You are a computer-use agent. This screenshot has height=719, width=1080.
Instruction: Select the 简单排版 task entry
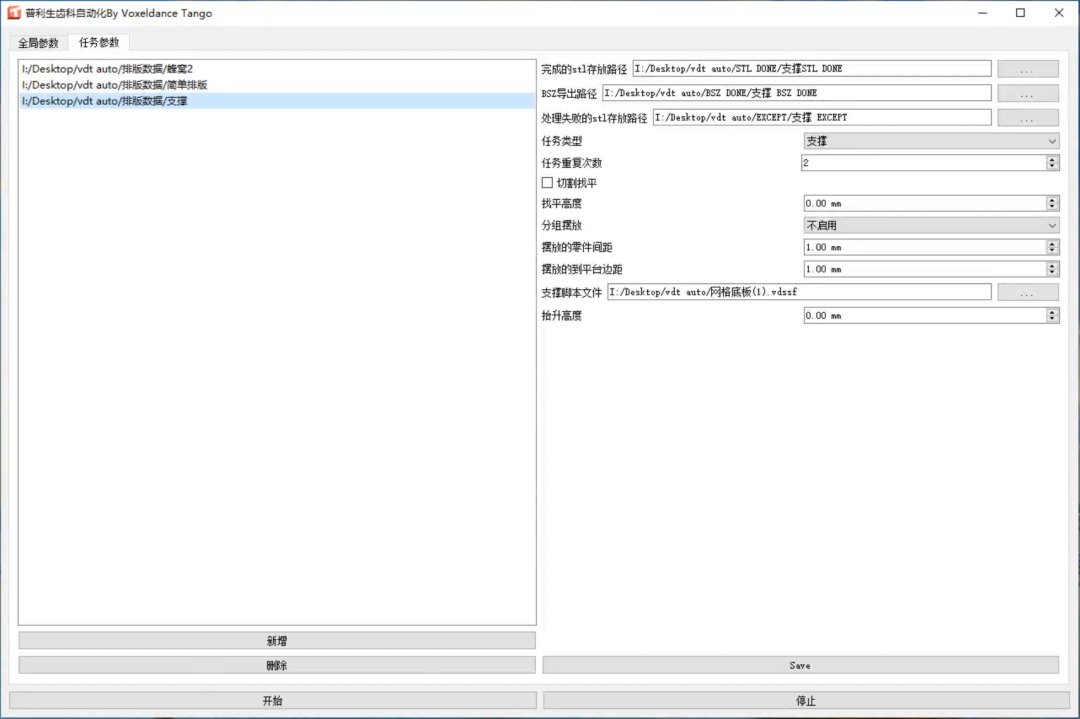coord(114,85)
